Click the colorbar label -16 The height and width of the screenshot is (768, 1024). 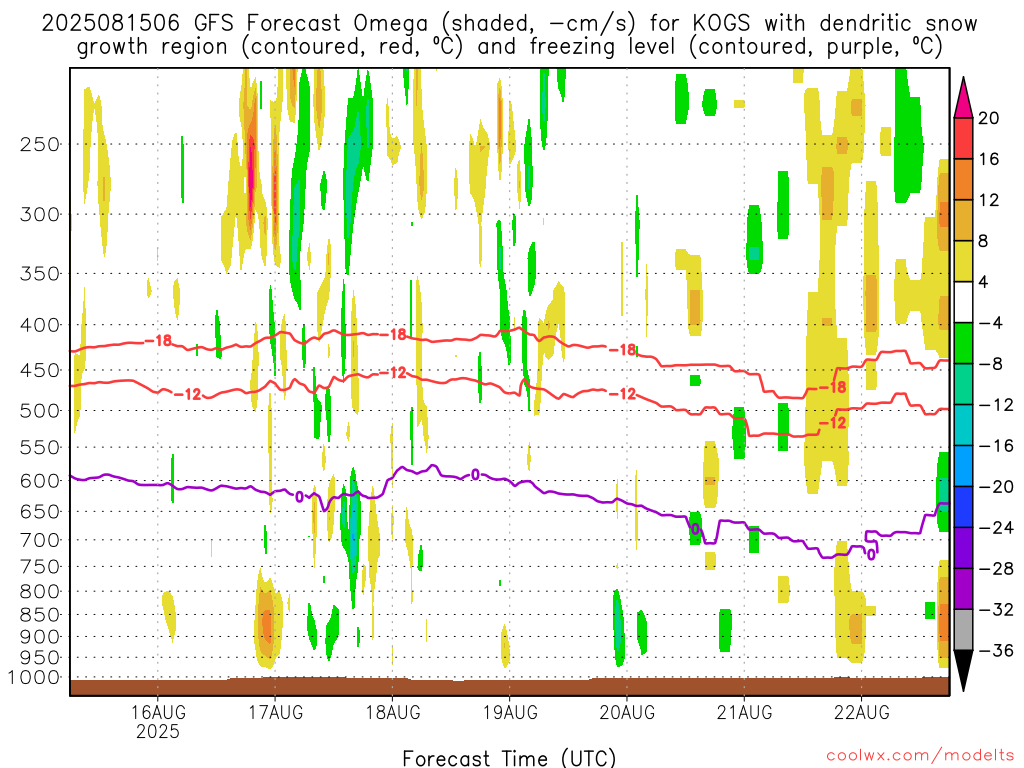pos(996,446)
